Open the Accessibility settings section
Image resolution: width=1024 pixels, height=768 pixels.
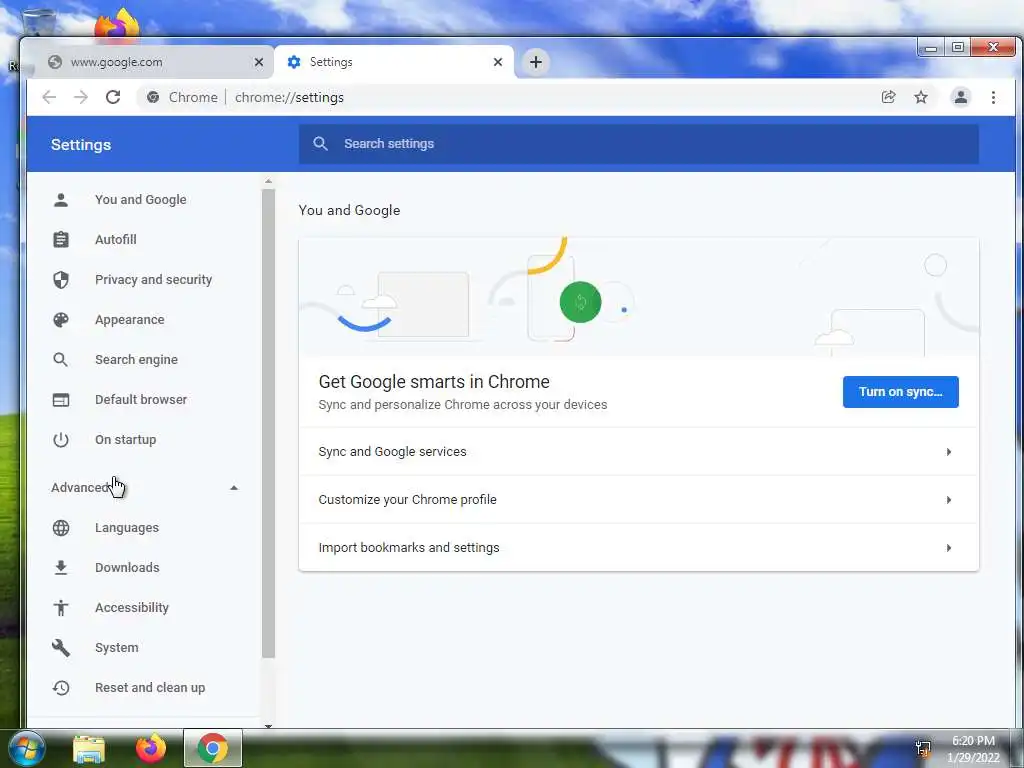131,608
